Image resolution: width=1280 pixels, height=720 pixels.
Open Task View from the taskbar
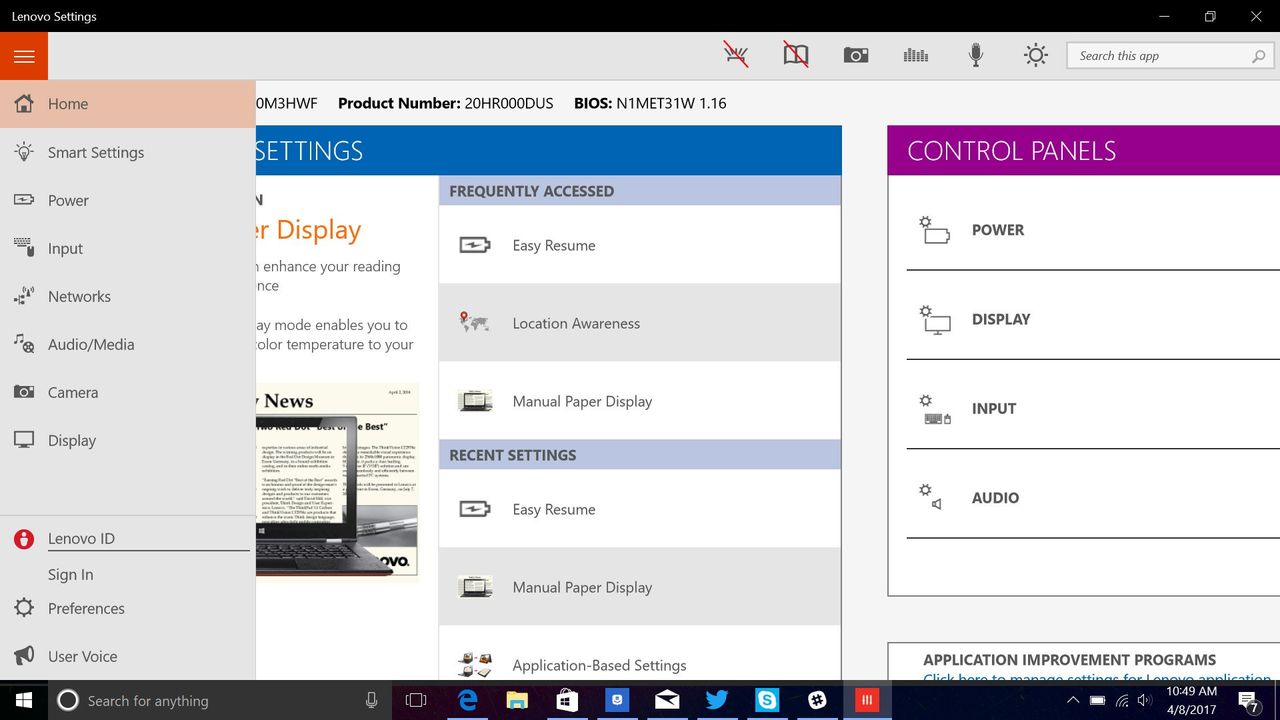[x=416, y=700]
